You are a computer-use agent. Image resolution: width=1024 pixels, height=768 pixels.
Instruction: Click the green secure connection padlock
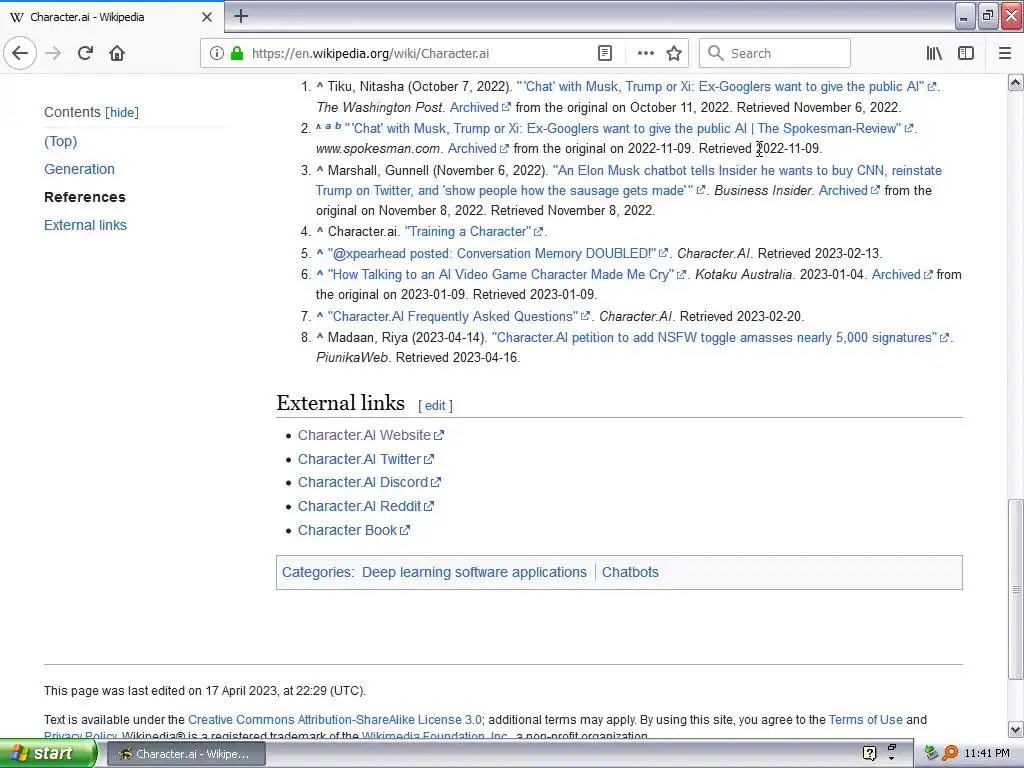(x=237, y=54)
